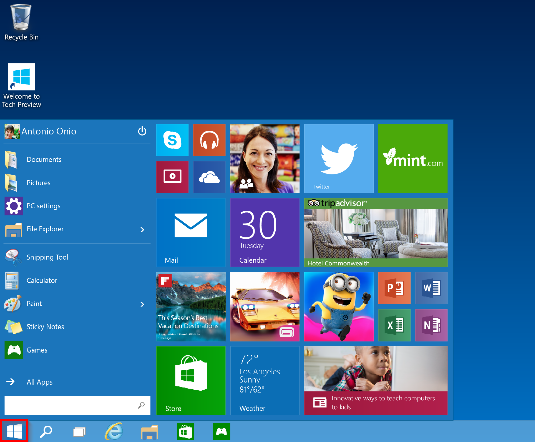Open the Mail tile
535x442 pixels.
[191, 232]
